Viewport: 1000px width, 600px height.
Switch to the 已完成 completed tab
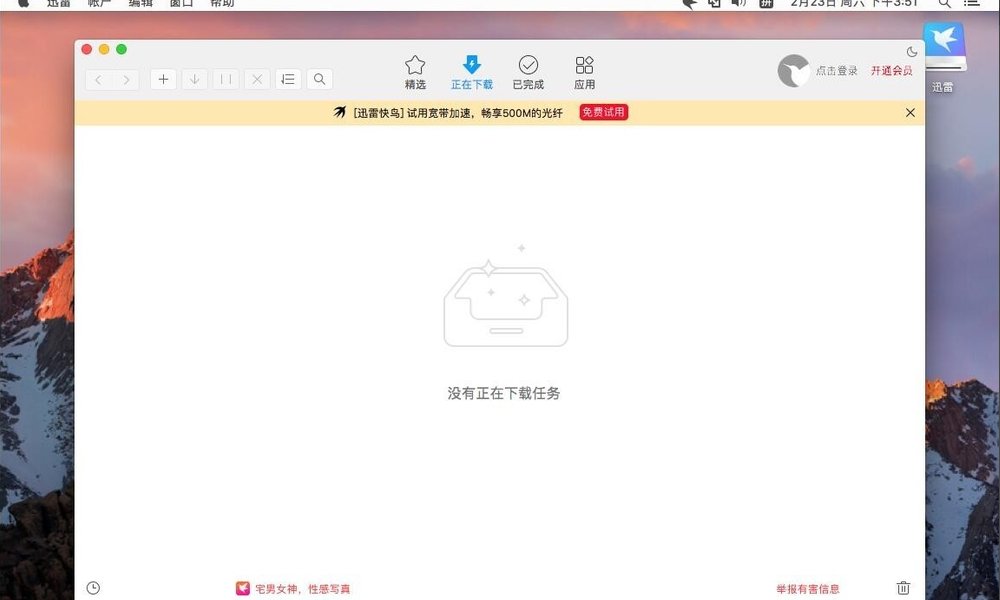point(529,71)
